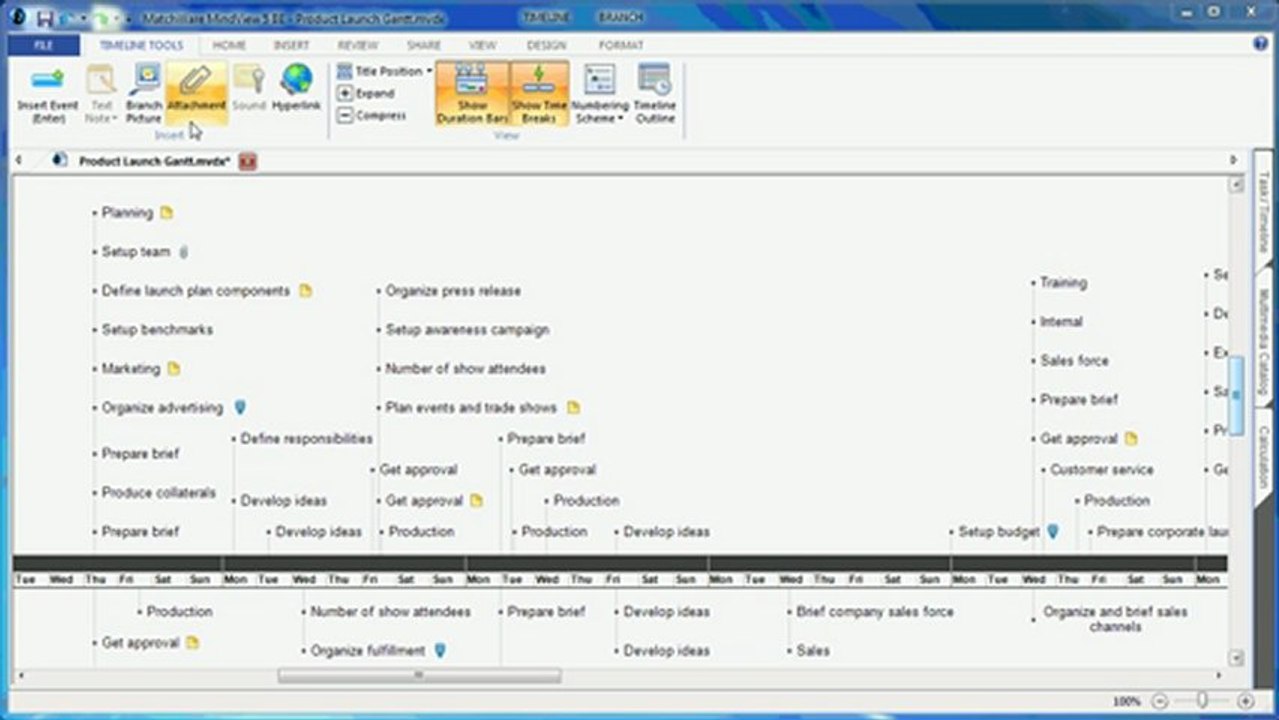Click the Compress button in the ribbon
The image size is (1279, 720).
pyautogui.click(x=372, y=116)
